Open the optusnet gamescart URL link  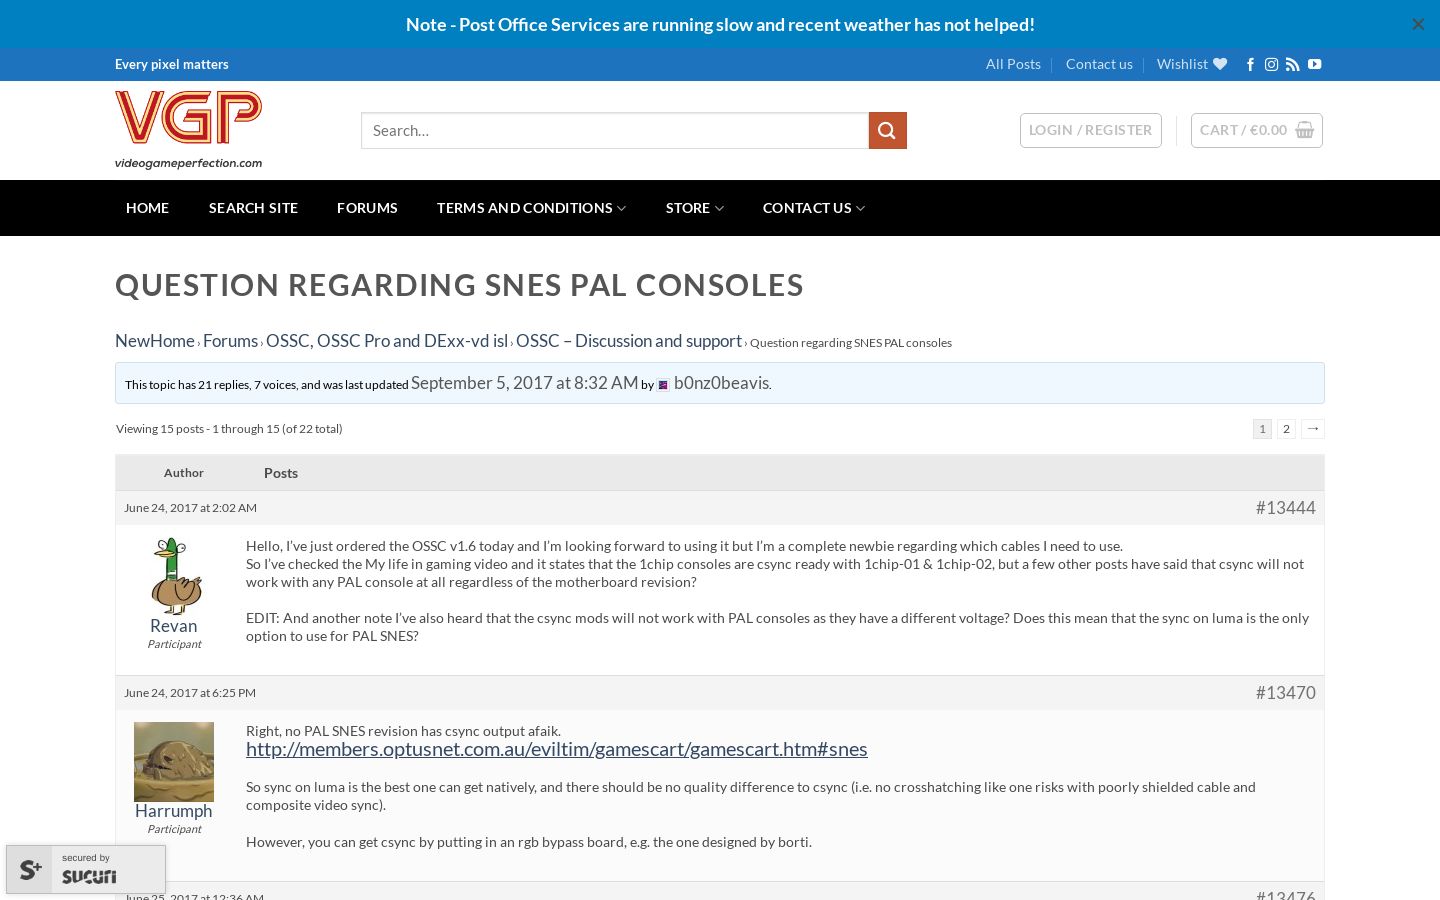557,749
